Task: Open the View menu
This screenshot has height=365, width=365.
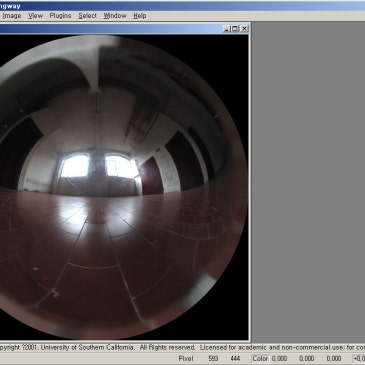Action: [35, 16]
